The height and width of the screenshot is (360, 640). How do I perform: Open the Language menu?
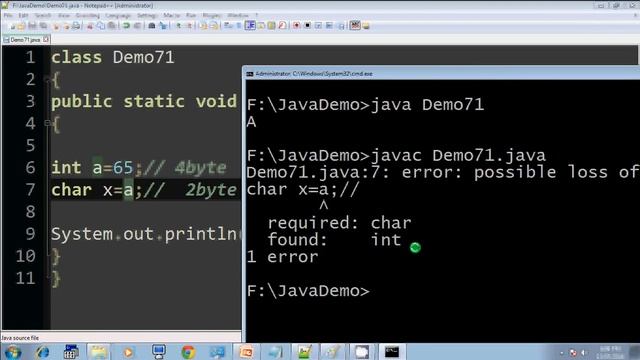click(118, 16)
